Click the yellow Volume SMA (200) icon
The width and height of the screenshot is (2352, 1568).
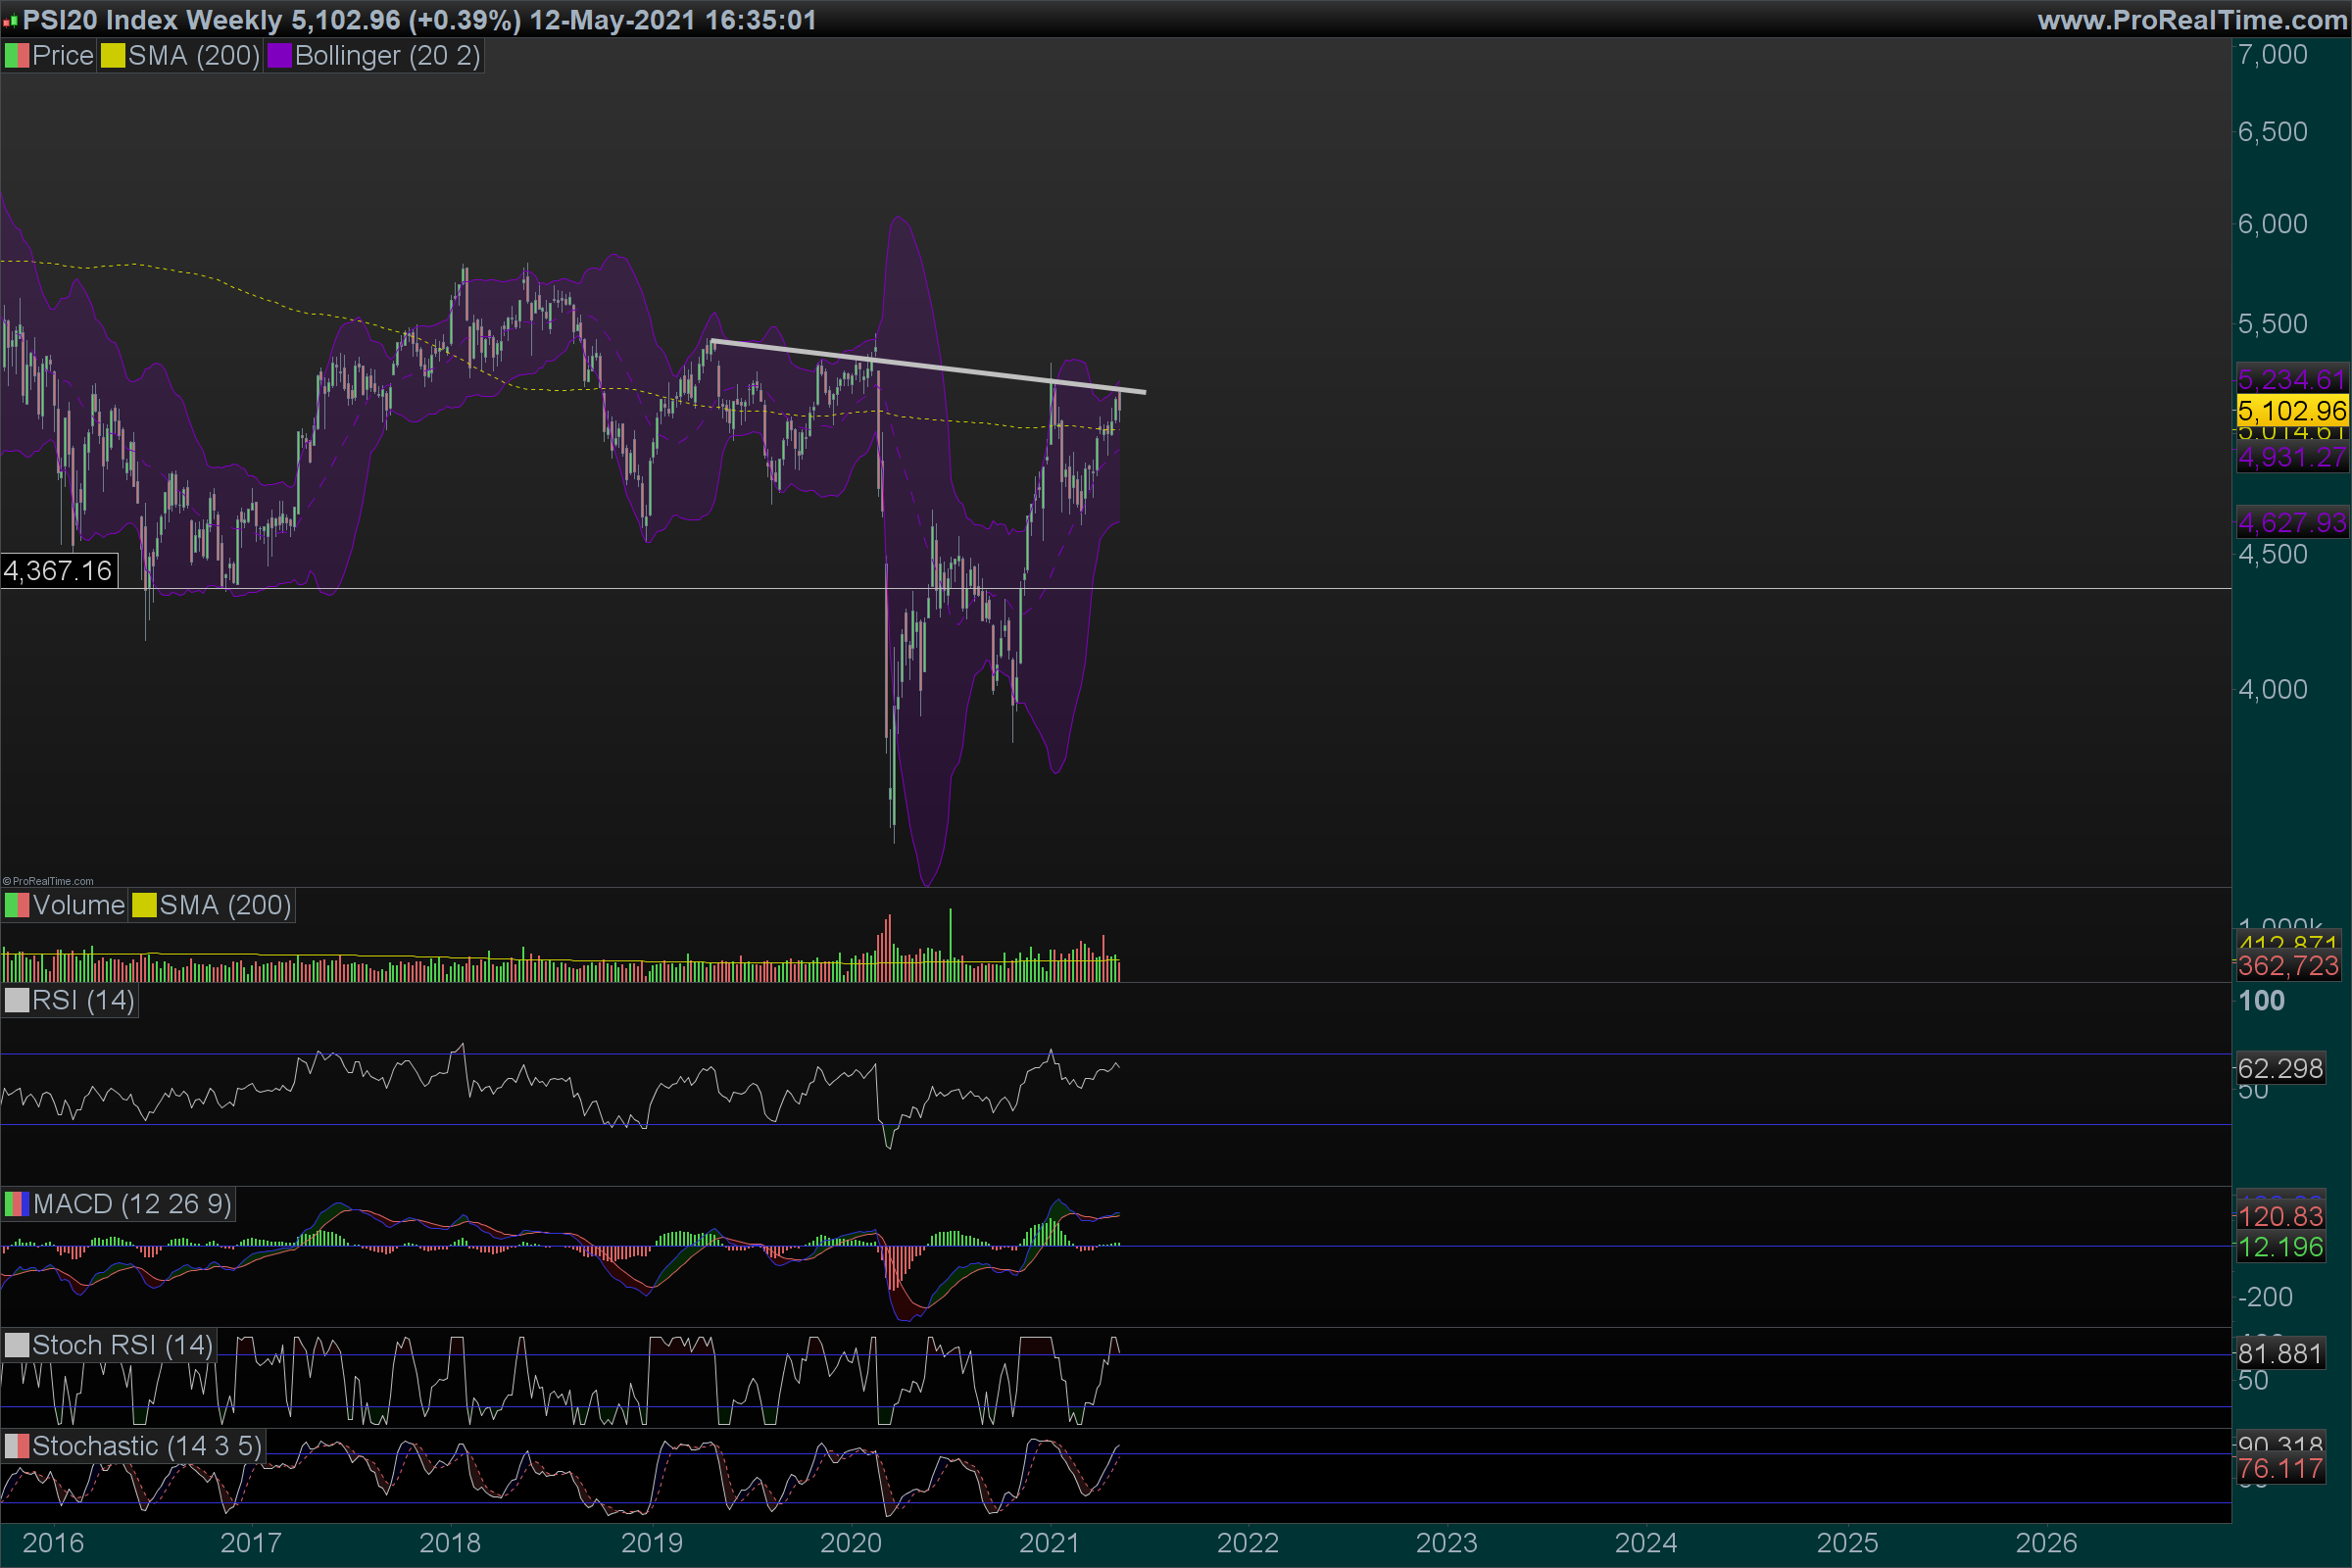pos(144,906)
